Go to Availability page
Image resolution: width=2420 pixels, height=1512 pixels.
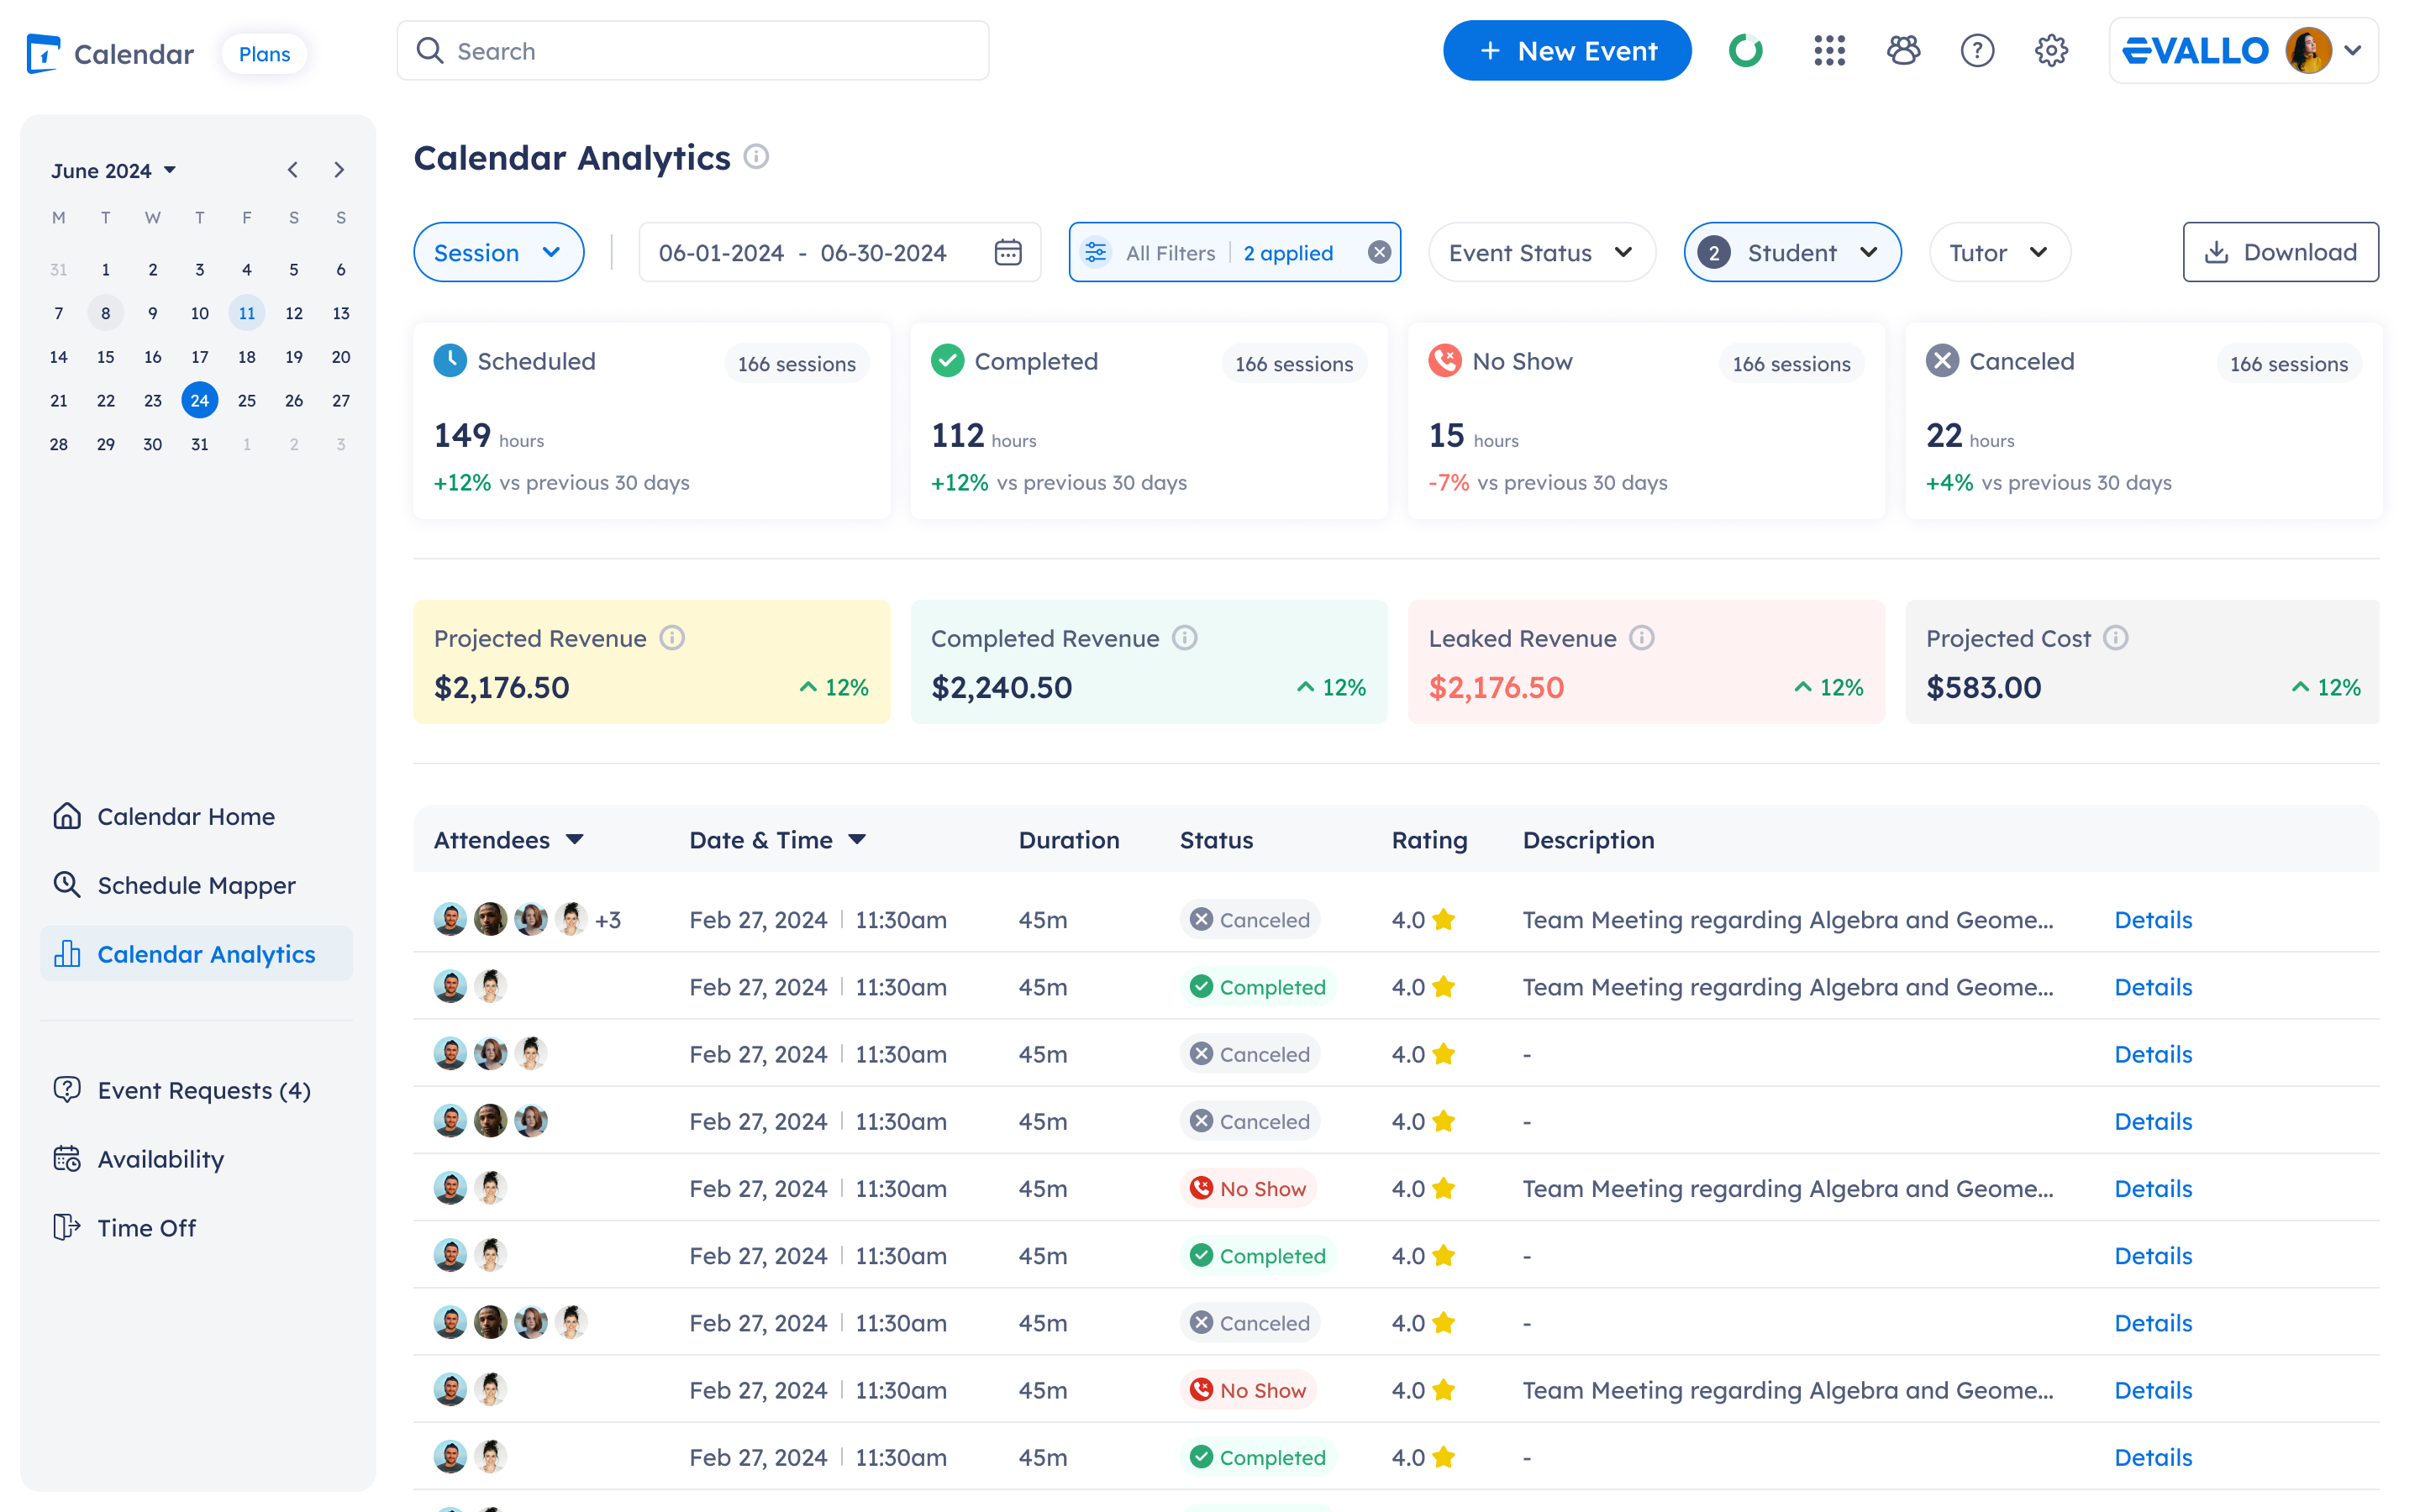click(160, 1159)
